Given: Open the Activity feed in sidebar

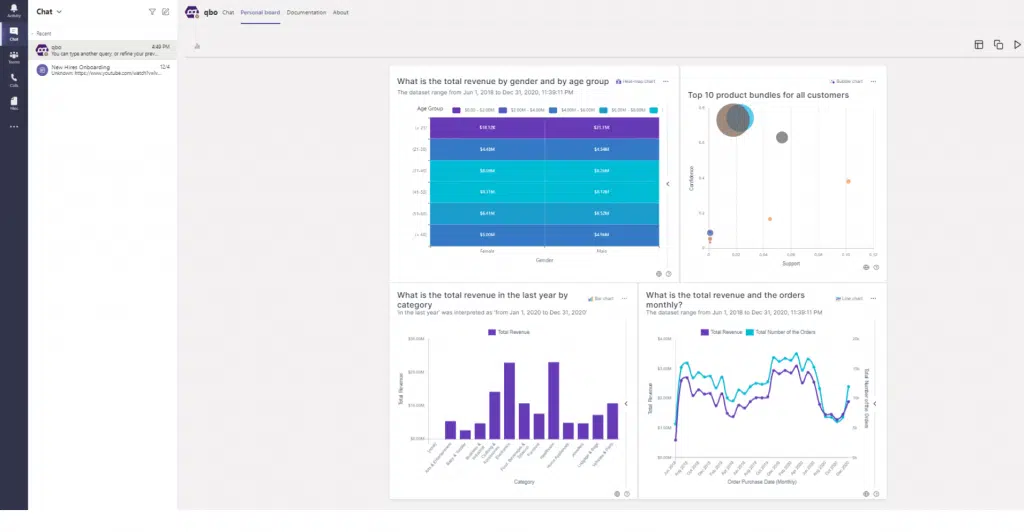Looking at the screenshot, I should point(13,10).
